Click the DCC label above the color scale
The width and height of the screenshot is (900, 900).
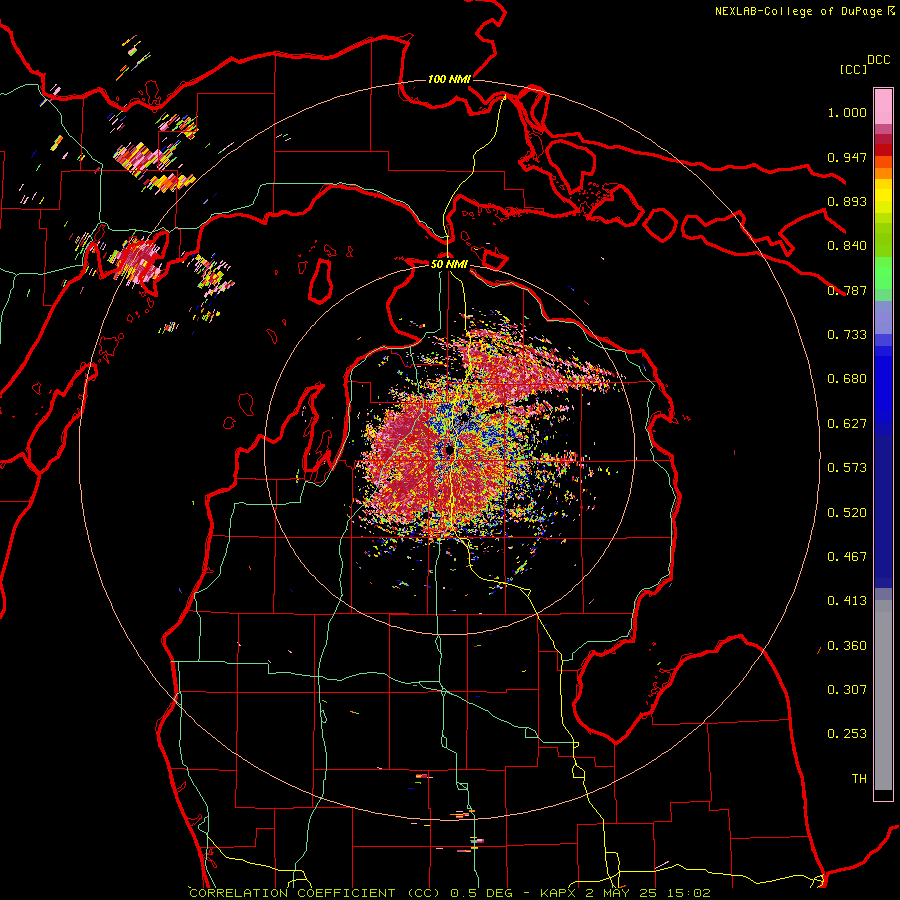tap(878, 60)
